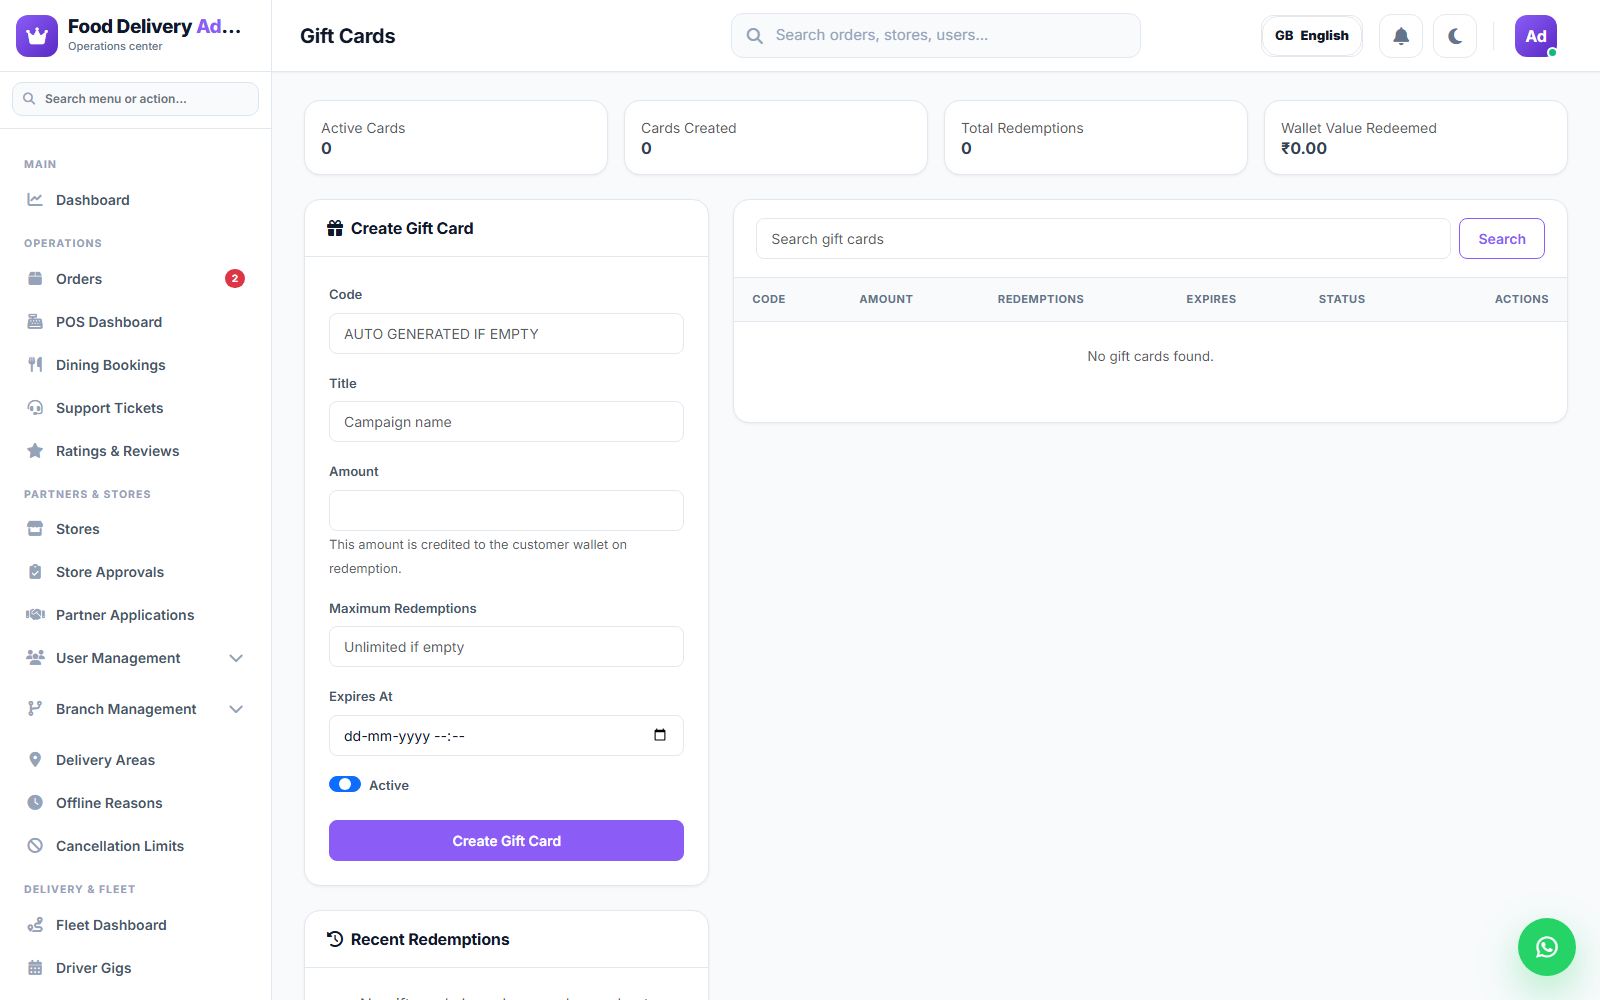Toggle the Active switch off
1600x1000 pixels.
345,785
